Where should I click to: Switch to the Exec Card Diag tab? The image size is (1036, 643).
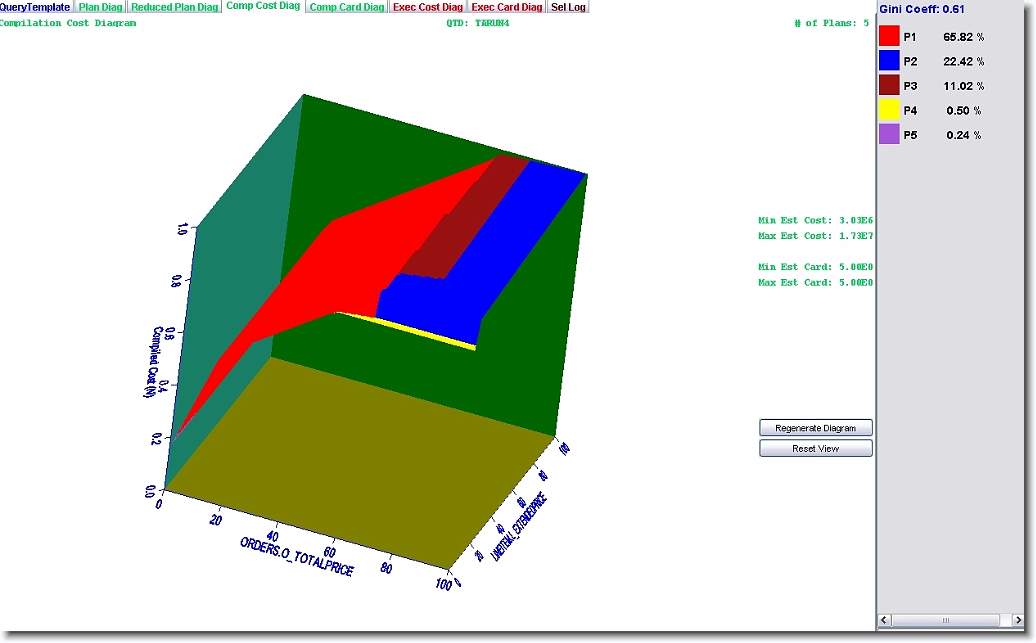point(507,7)
